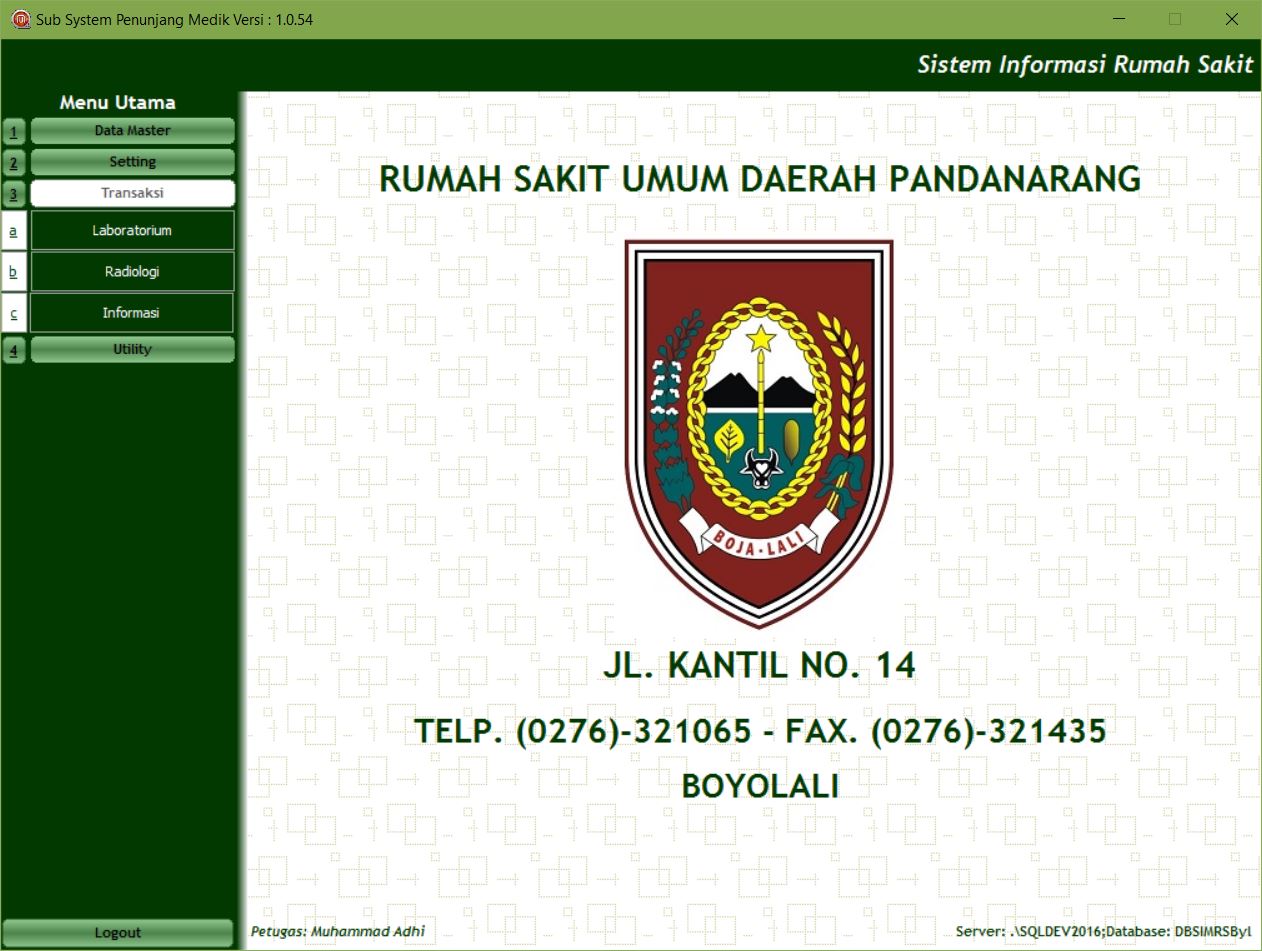This screenshot has height=951, width=1262.
Task: Click the TELP and FAX number line
Action: click(x=761, y=731)
